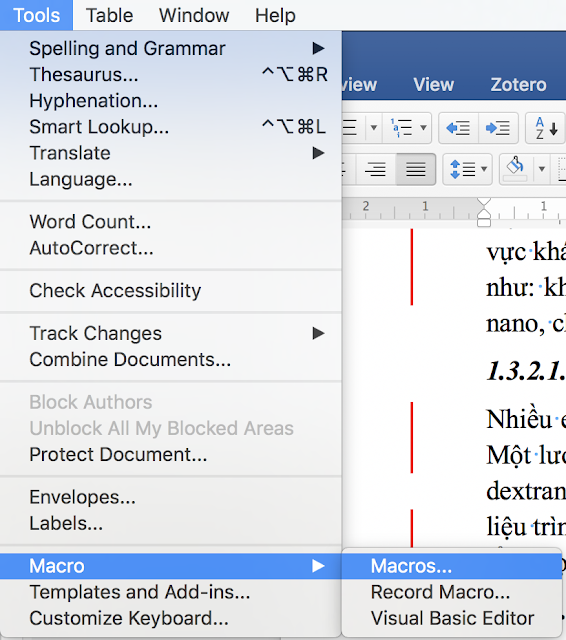
Task: Open the multilevel list dropdown arrow
Action: coord(423,128)
